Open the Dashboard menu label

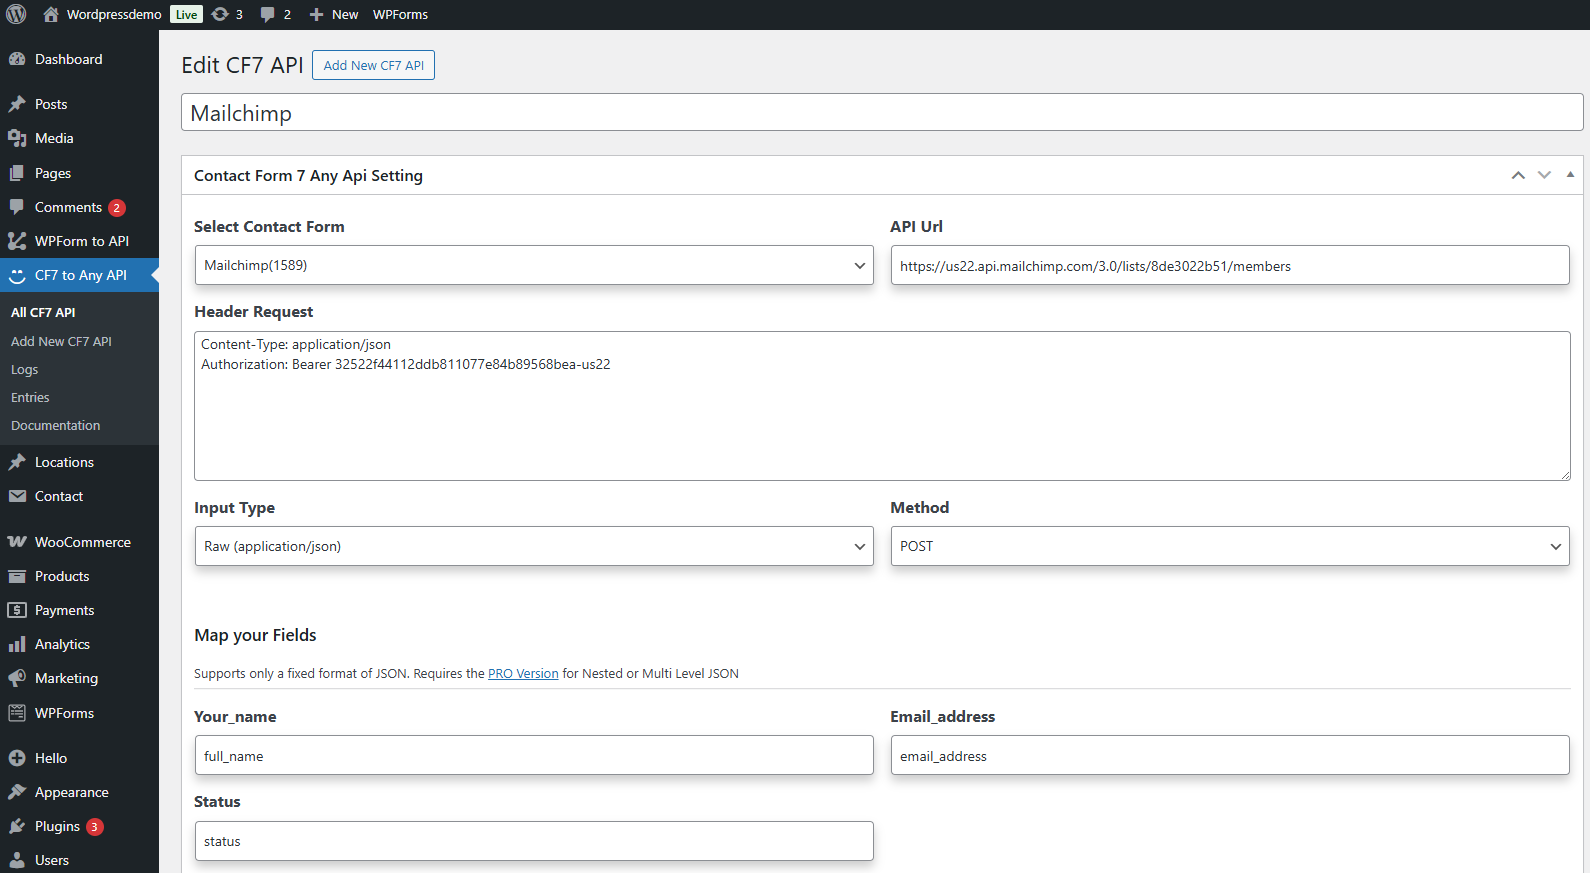(x=69, y=59)
